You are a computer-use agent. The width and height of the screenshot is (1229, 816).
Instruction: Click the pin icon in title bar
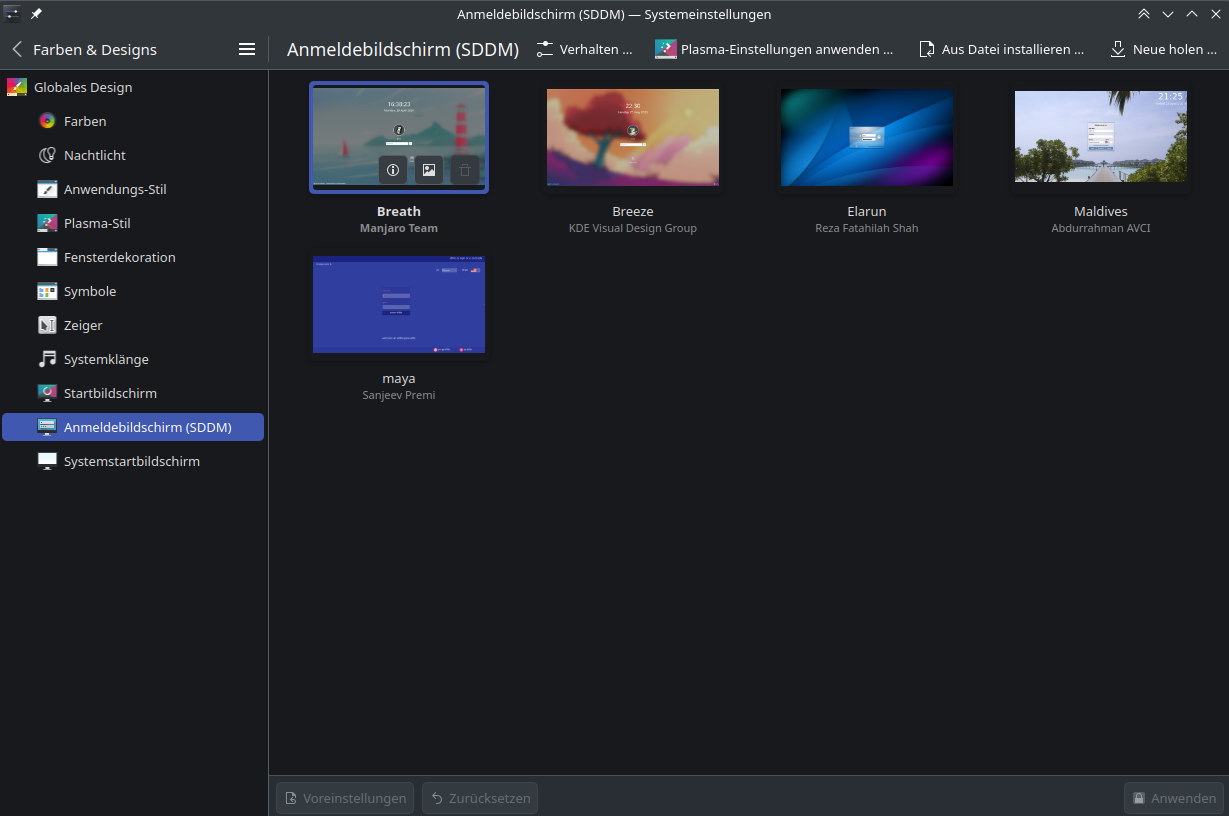(36, 14)
